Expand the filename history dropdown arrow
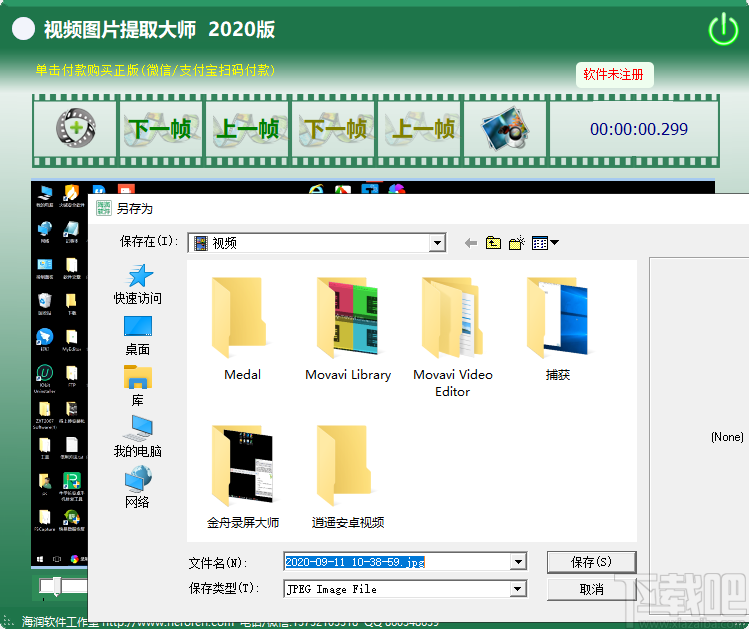Viewport: 749px width, 629px height. (518, 562)
